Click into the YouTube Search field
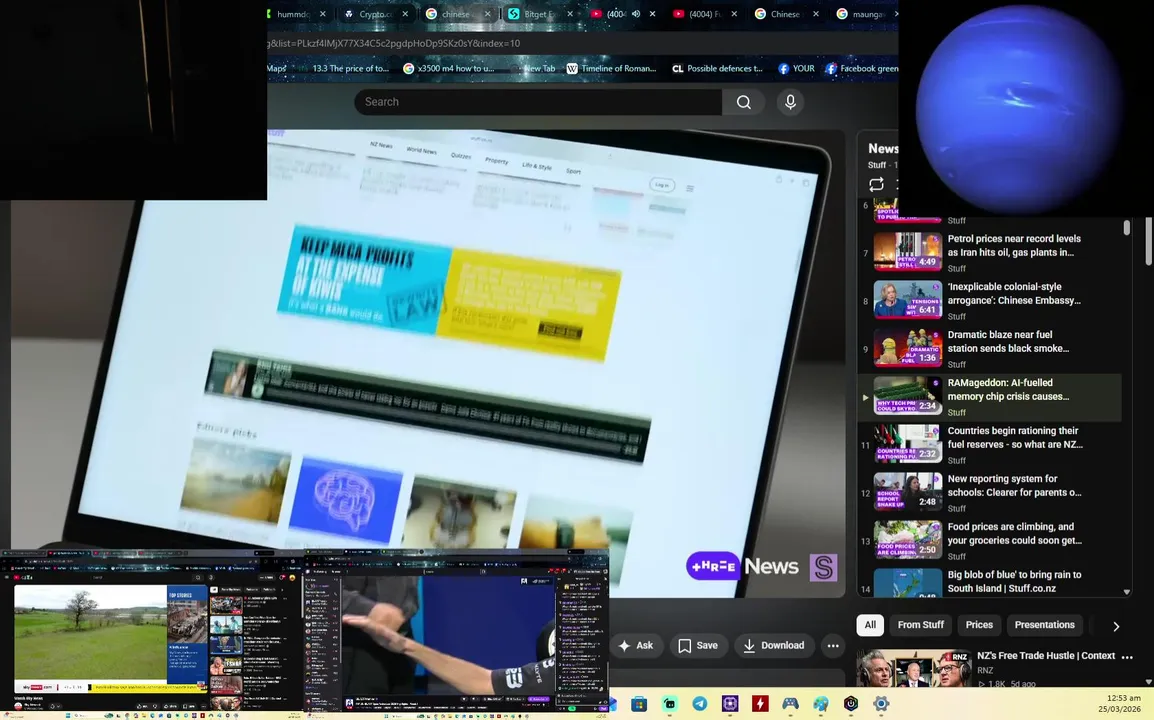Screen dimensions: 1154x720 (538, 102)
